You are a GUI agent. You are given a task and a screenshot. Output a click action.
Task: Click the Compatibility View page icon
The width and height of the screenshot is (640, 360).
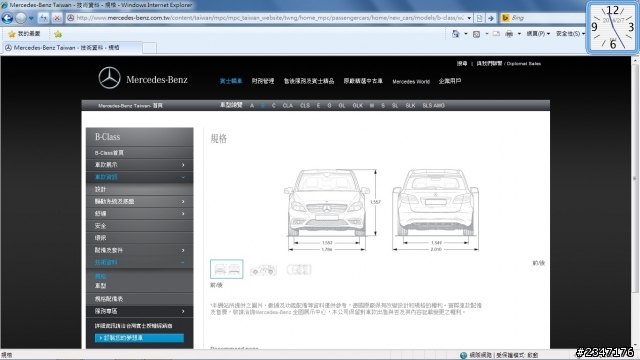480,18
